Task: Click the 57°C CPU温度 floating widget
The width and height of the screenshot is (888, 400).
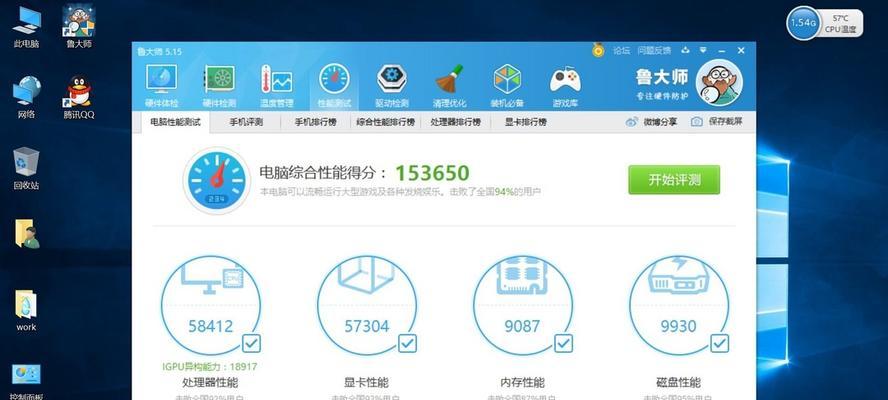Action: click(x=840, y=24)
